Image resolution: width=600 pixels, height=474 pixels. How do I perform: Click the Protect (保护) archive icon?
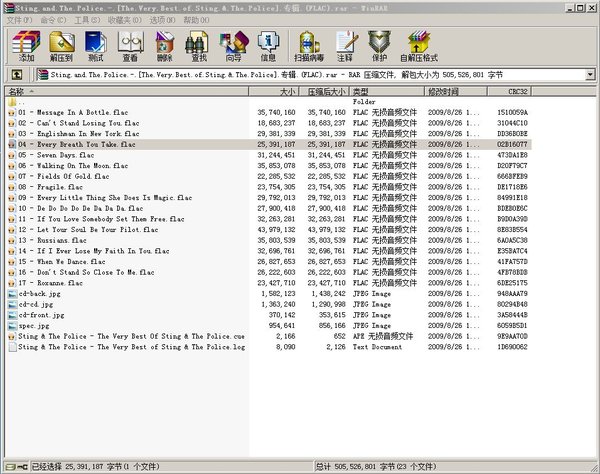click(378, 46)
